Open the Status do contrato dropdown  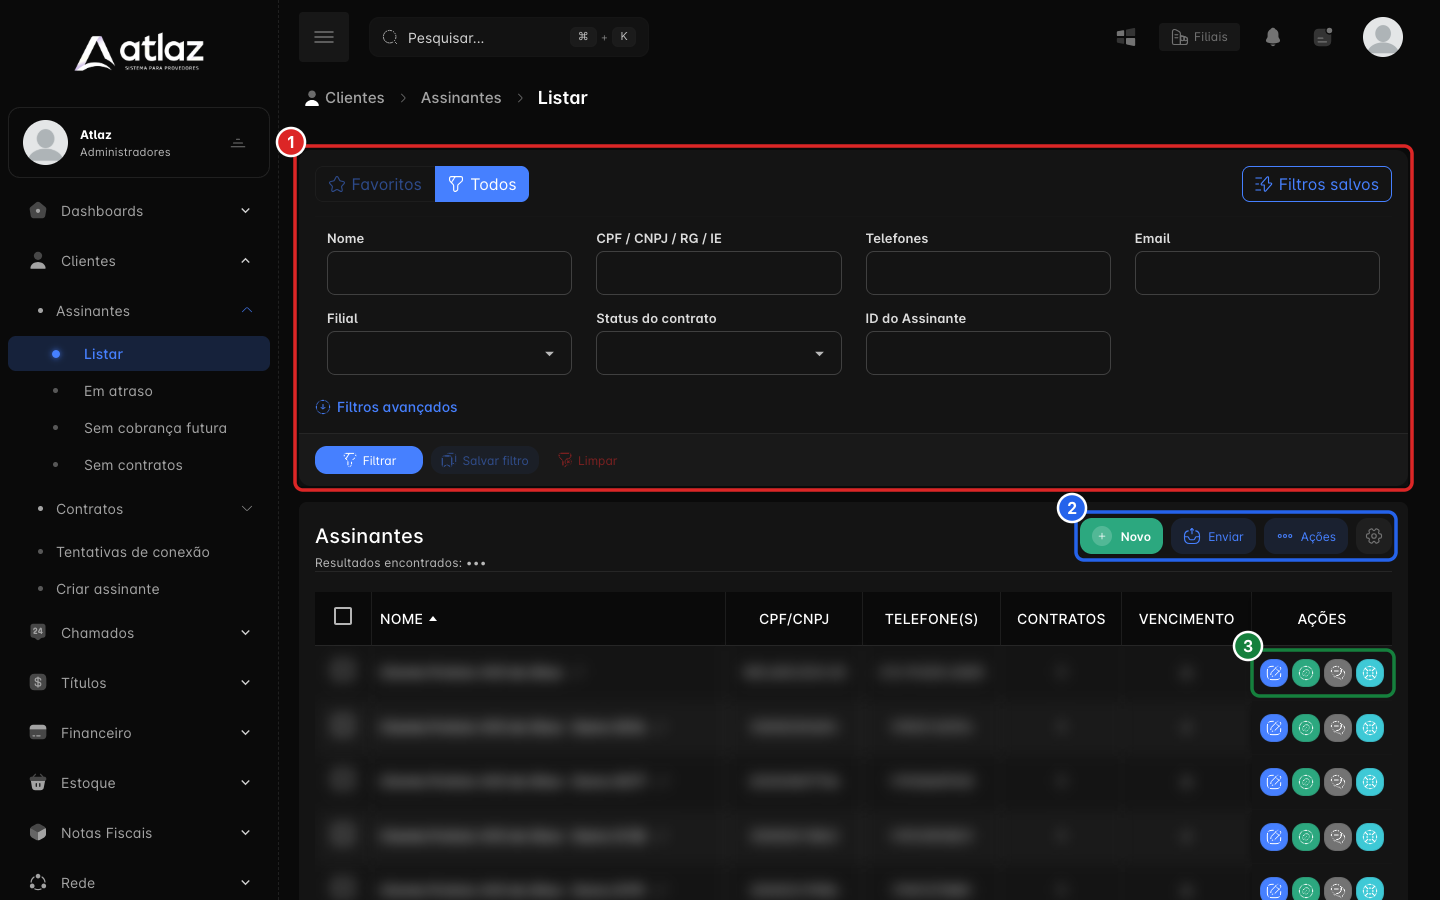pos(718,353)
